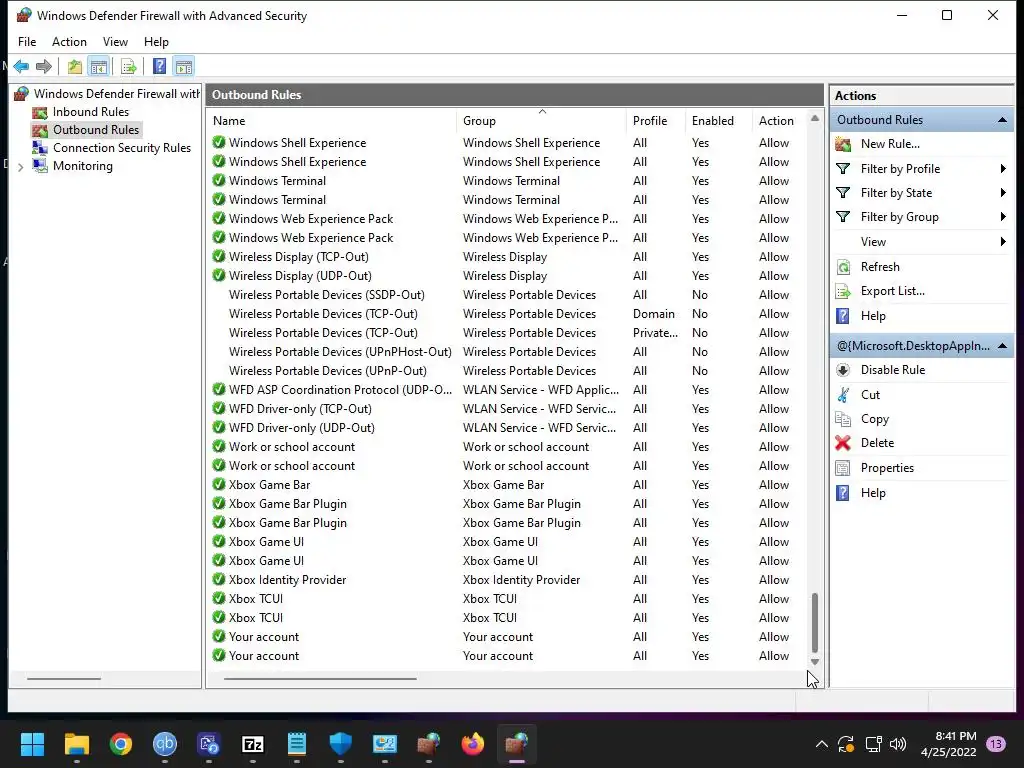Select Wireless Portable Devices (UPnPHost-Out) rule
Screen dimensions: 1024x768
tap(340, 351)
